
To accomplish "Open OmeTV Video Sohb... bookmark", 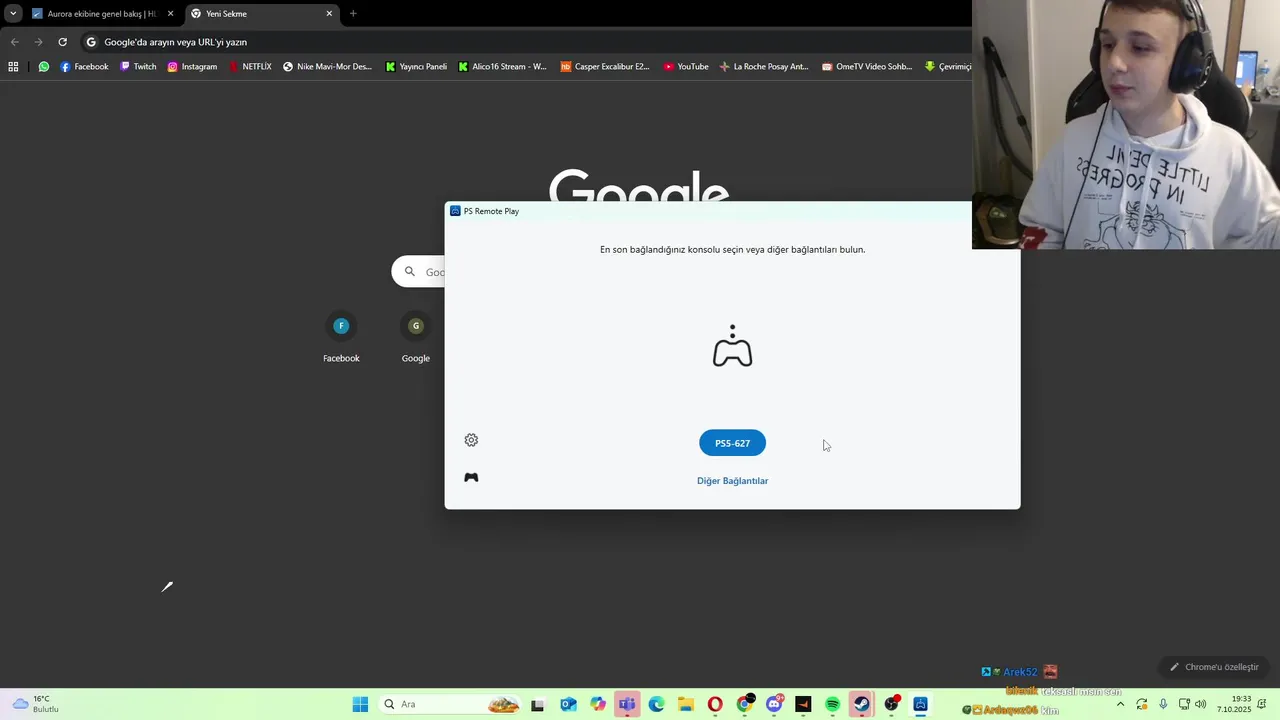I will 867,67.
